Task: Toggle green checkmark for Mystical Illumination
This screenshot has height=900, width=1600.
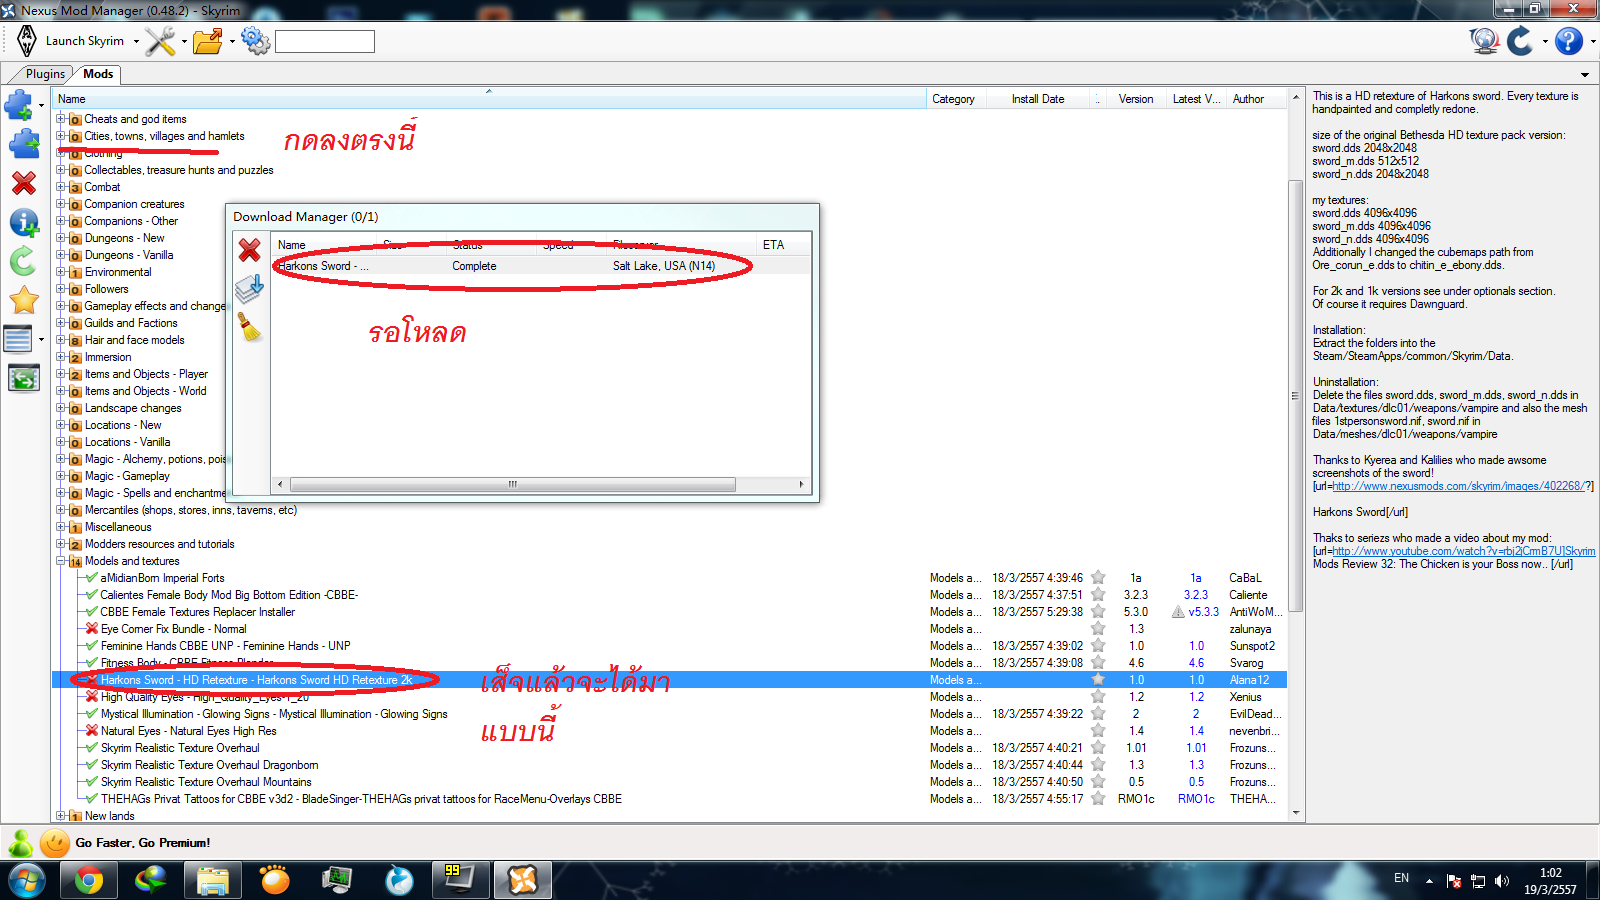Action: tap(92, 714)
